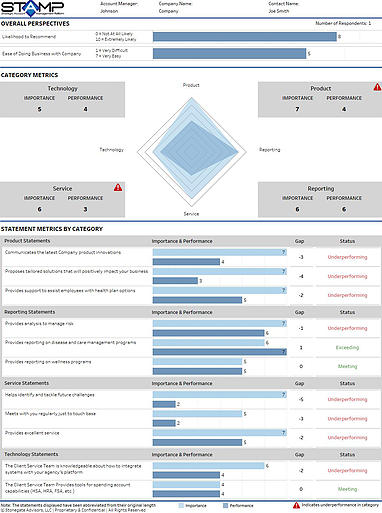Image resolution: width=382 pixels, height=513 pixels.
Task: Click the Contact Name Joe Smith
Action: pos(279,11)
